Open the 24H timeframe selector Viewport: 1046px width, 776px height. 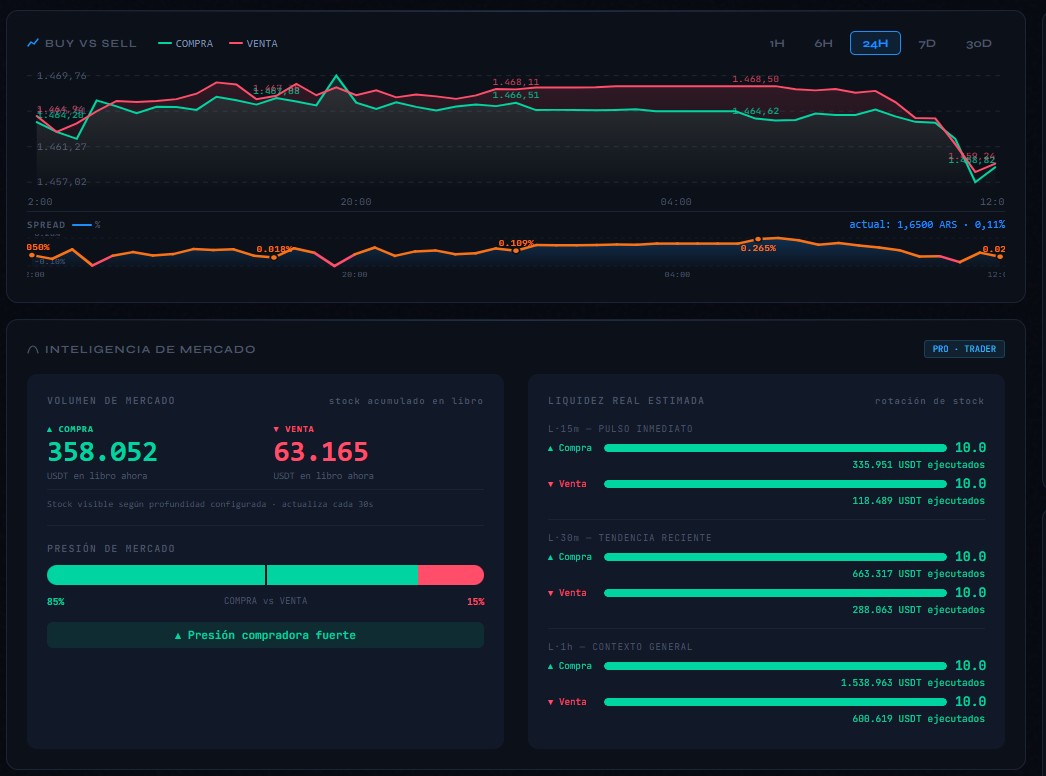tap(875, 42)
